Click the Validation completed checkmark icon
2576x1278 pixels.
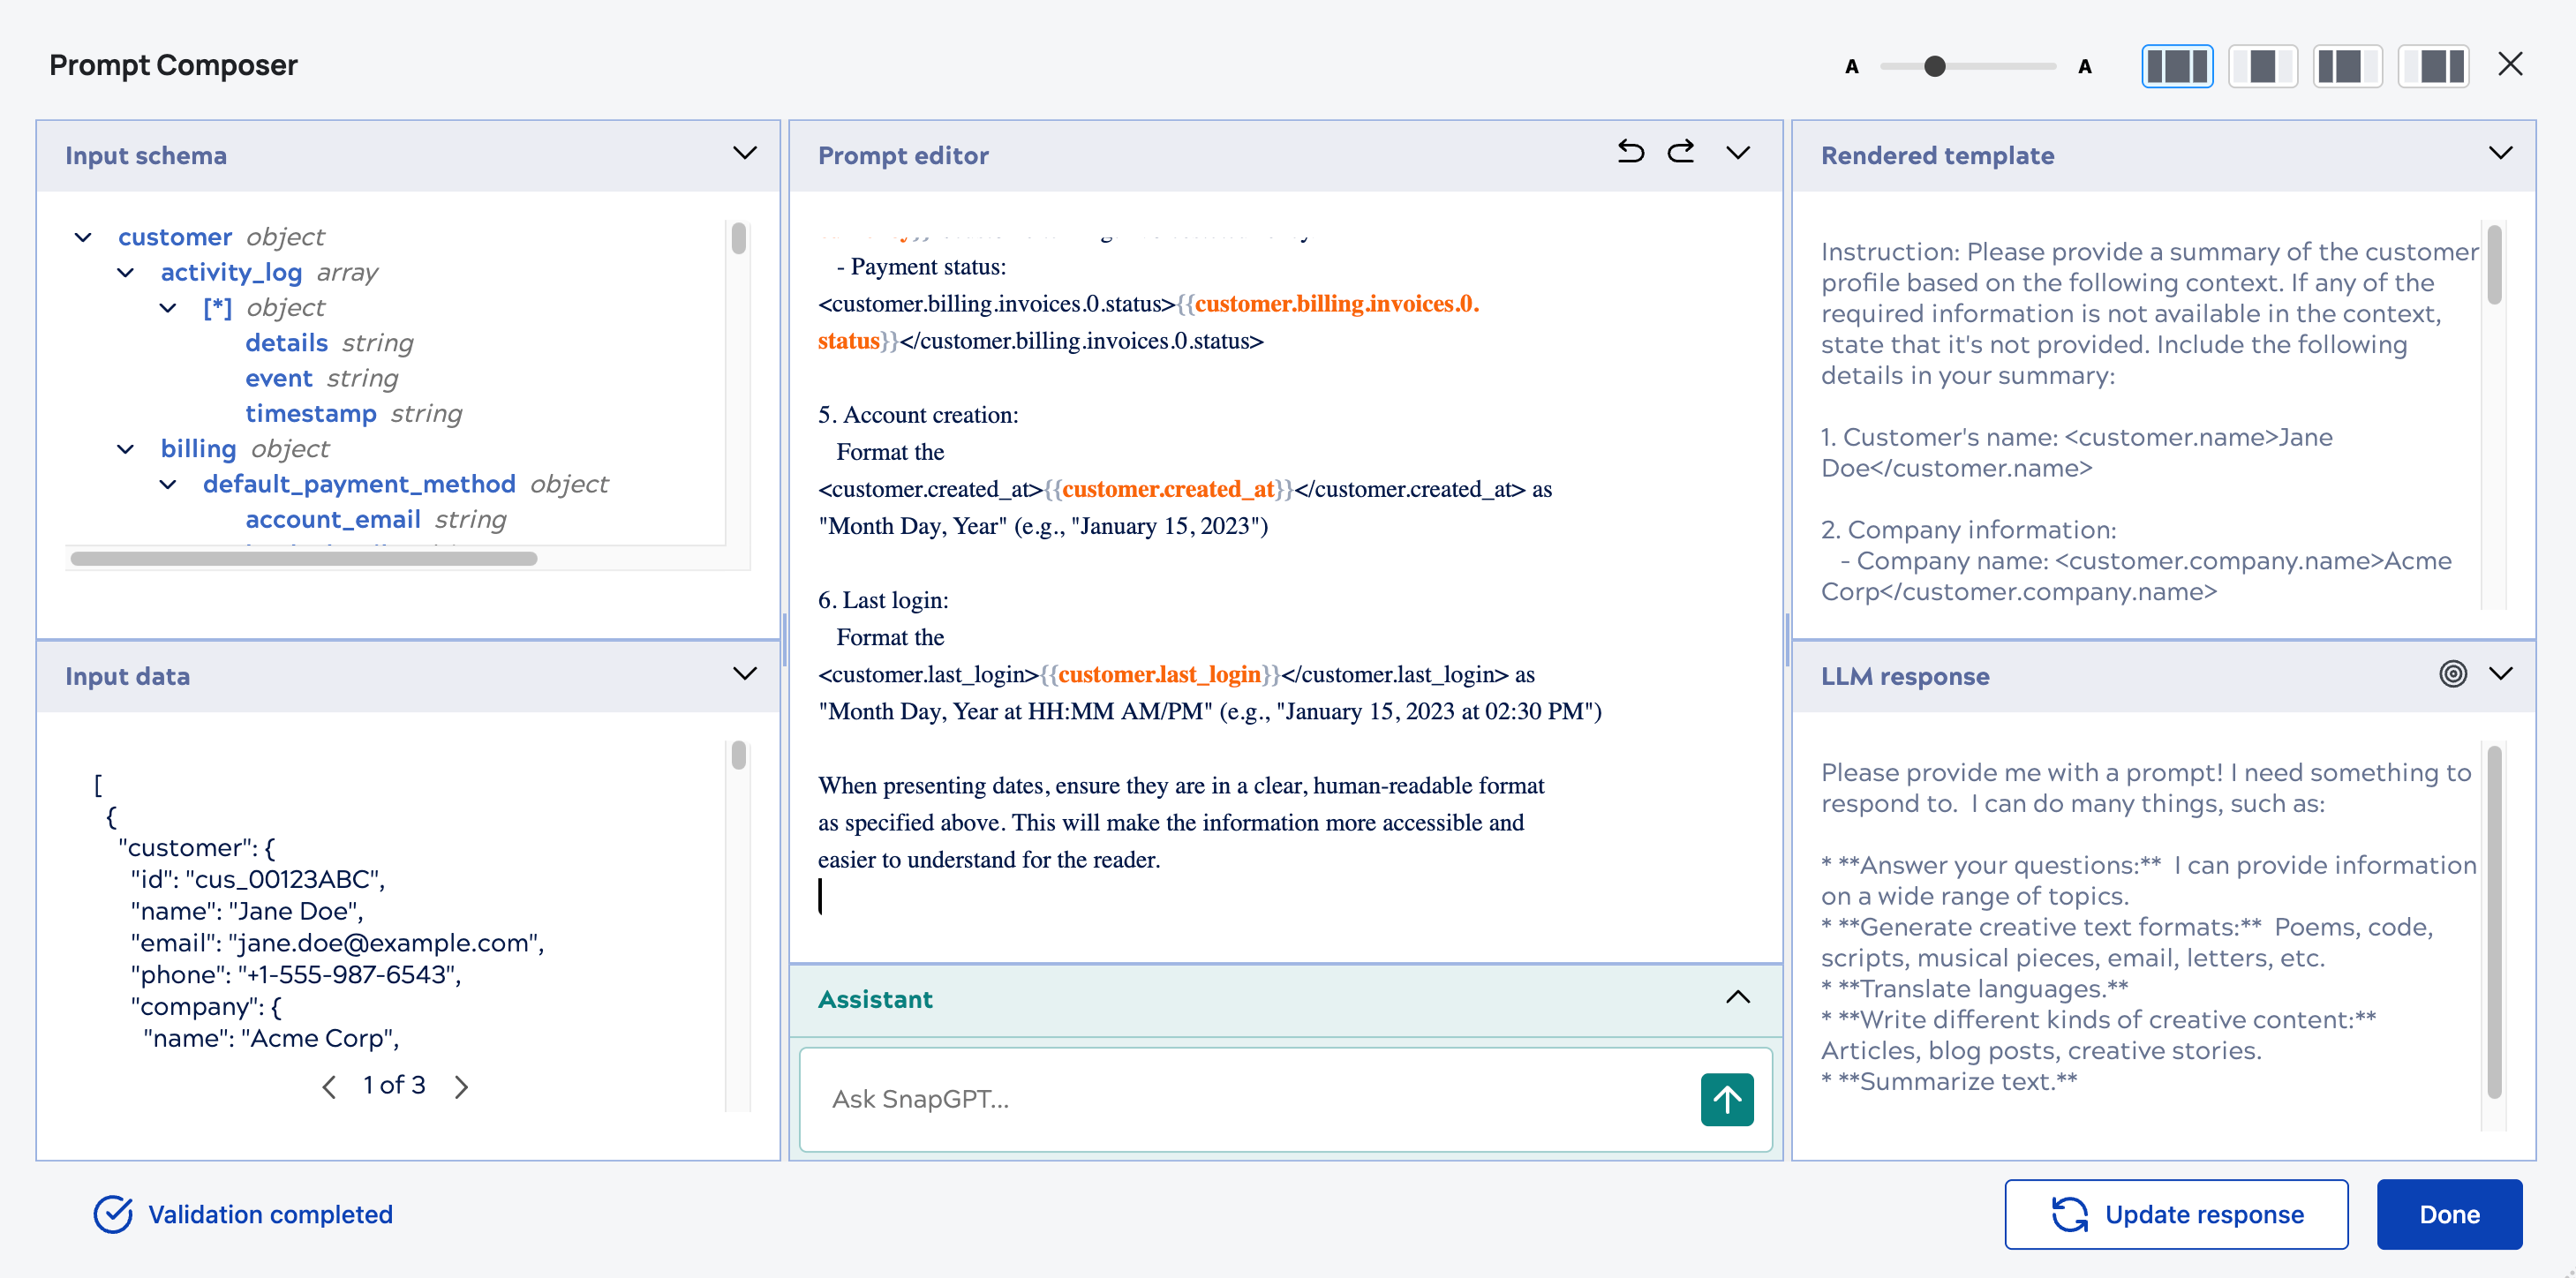[113, 1214]
